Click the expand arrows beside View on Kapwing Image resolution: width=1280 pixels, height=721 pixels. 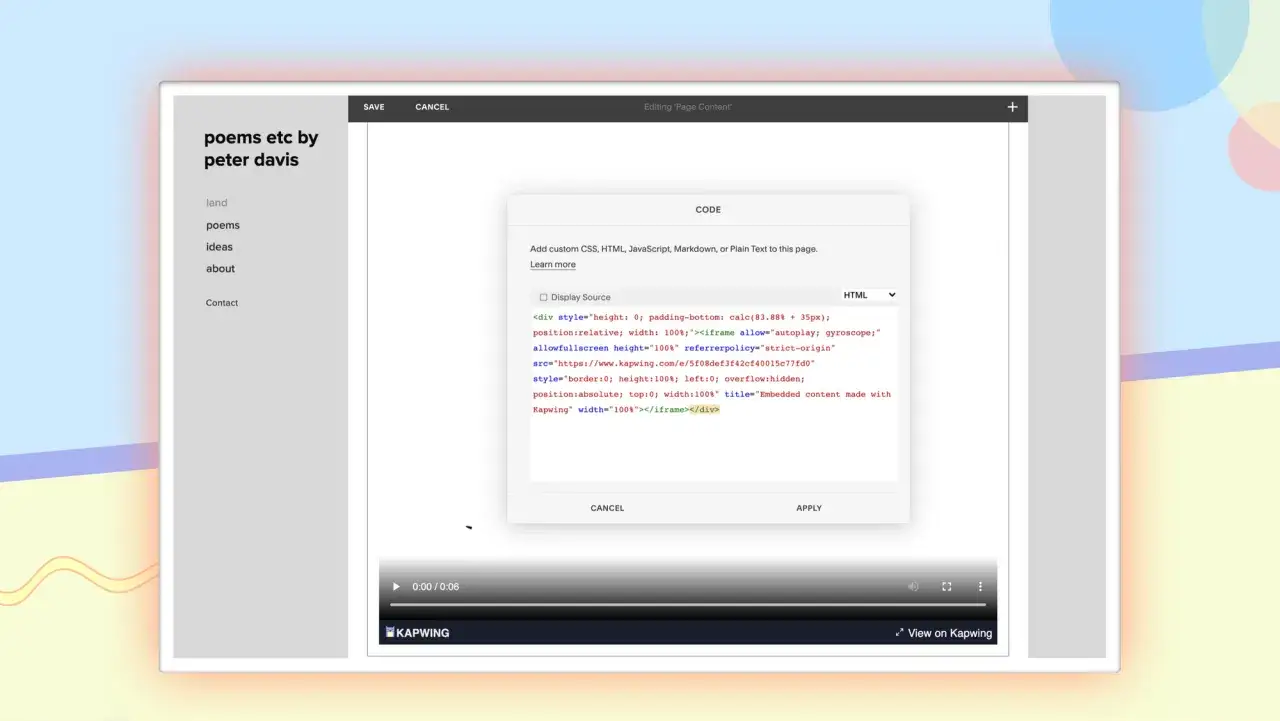pos(897,632)
